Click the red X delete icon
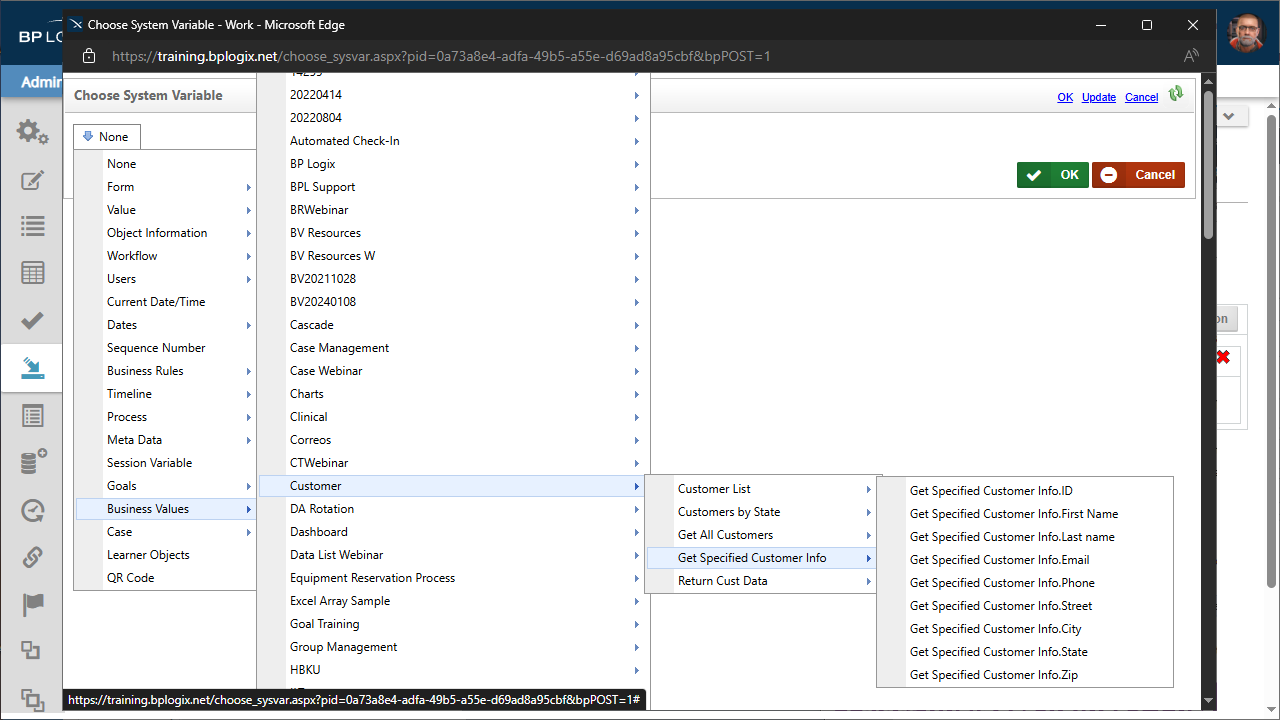 tap(1223, 357)
